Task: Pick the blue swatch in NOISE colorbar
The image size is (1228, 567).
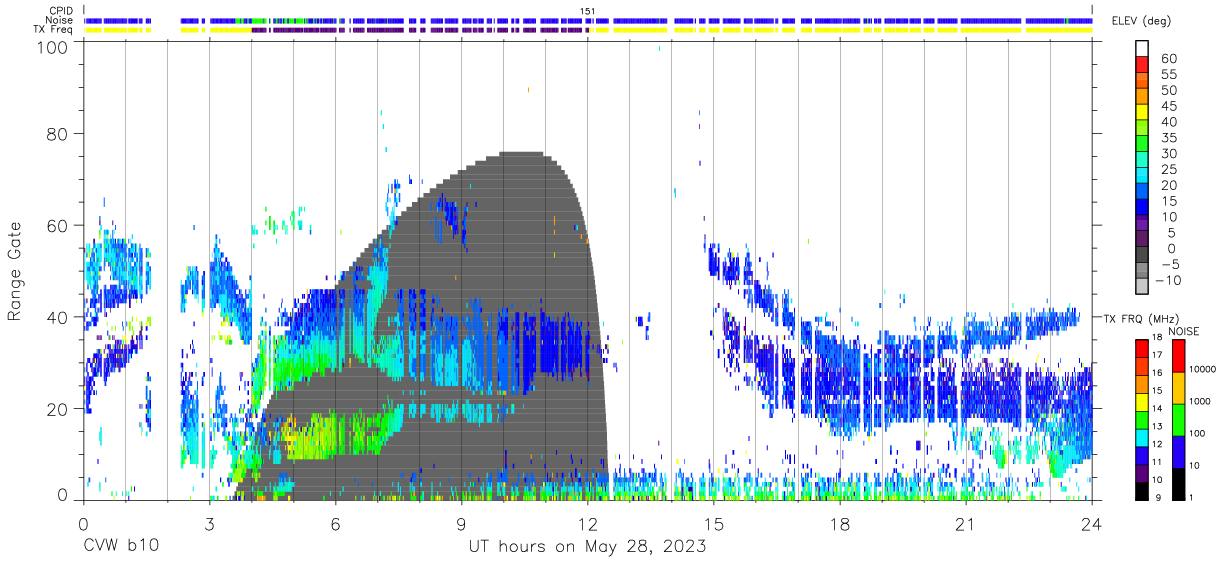Action: (1179, 452)
